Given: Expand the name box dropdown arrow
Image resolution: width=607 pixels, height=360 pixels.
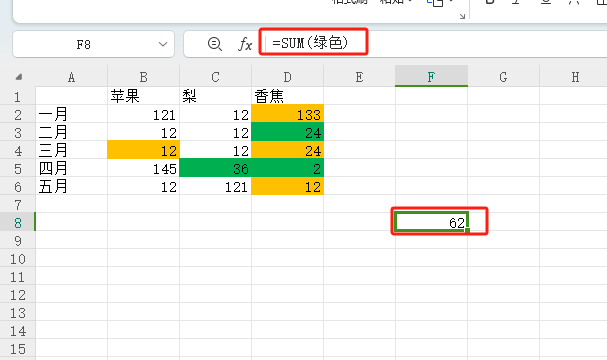Looking at the screenshot, I should tap(163, 44).
